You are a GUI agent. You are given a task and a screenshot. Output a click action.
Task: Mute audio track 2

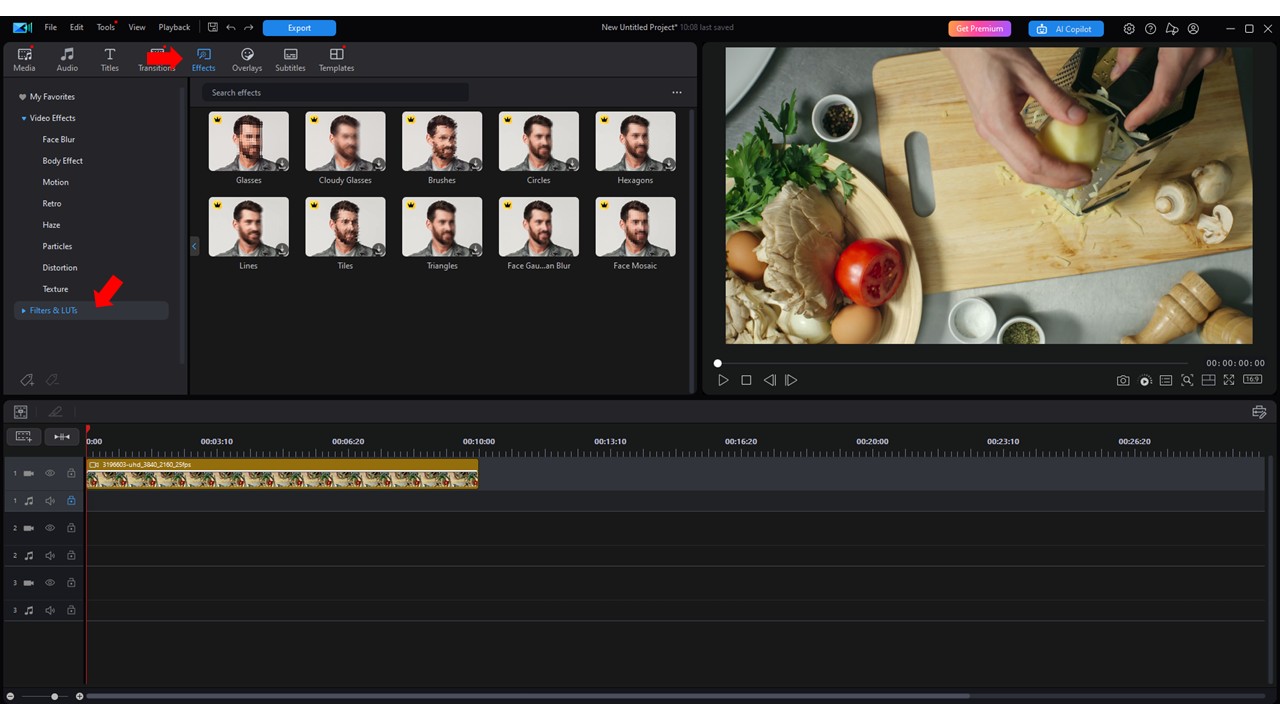50,555
